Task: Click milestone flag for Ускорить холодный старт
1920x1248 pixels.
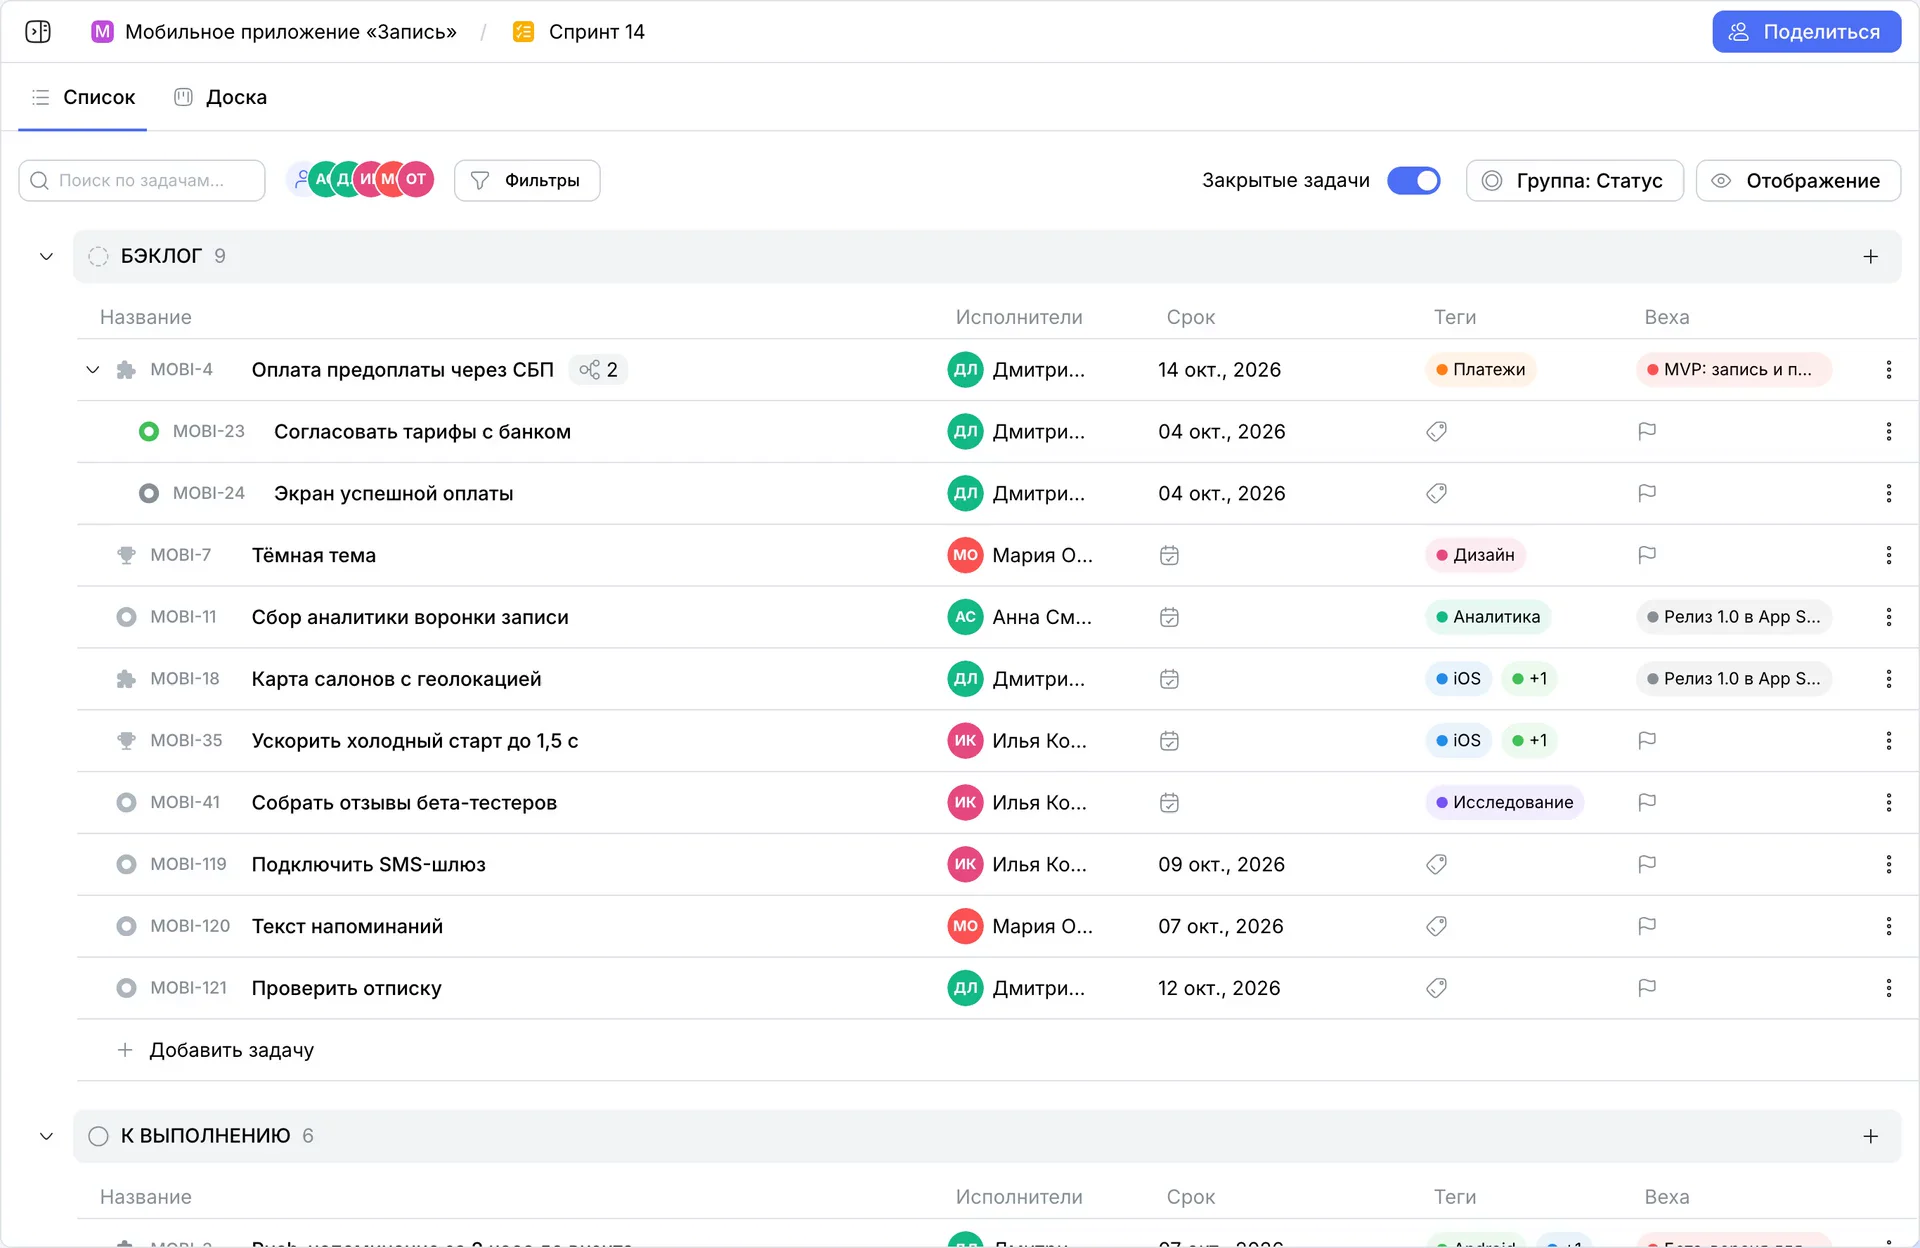Action: click(x=1647, y=741)
